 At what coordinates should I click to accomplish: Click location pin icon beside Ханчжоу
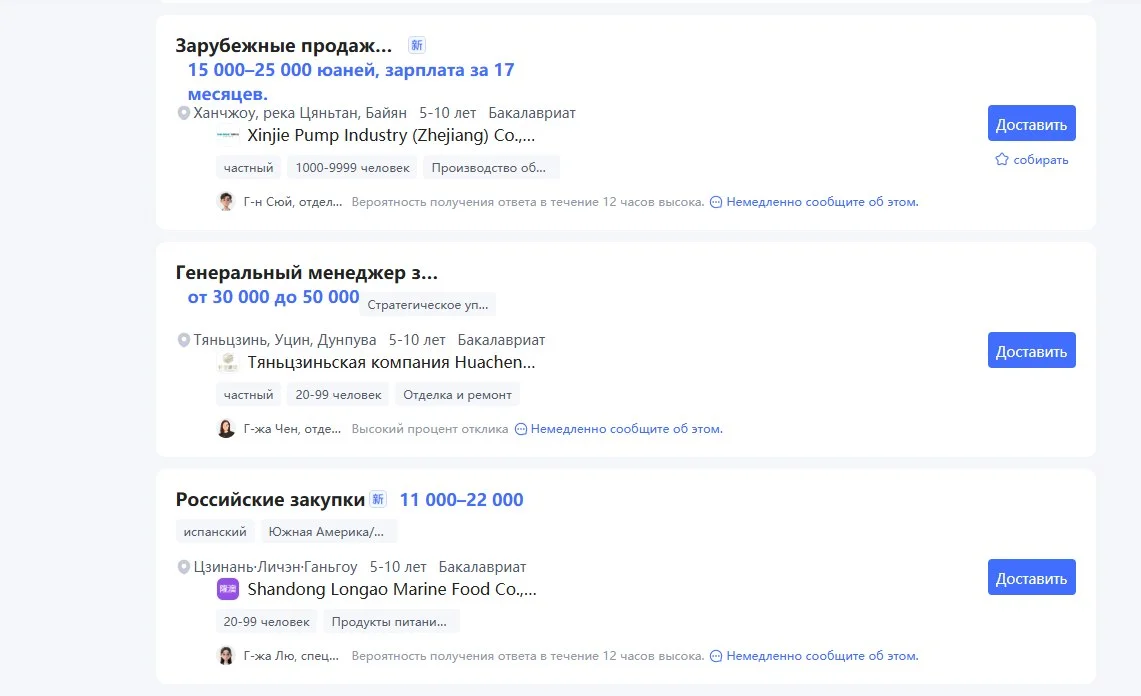click(x=183, y=113)
